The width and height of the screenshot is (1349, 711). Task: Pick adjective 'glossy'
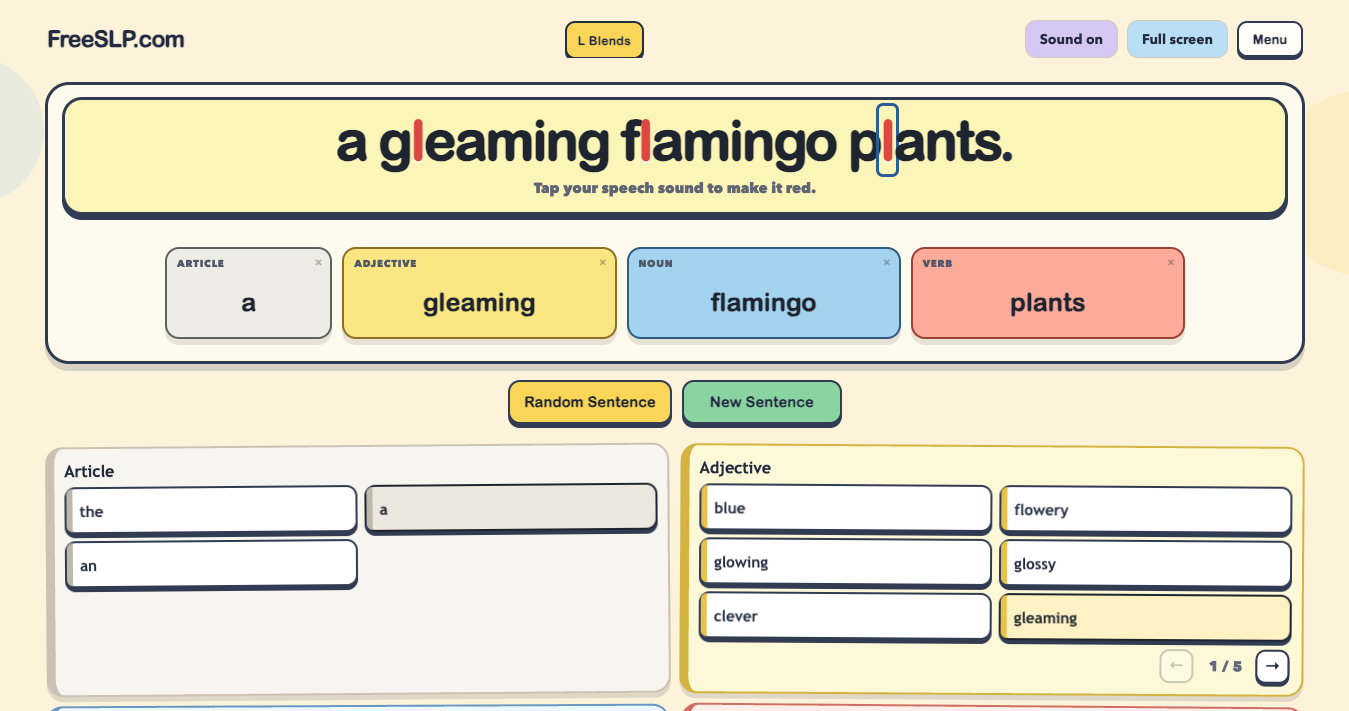tap(1145, 564)
